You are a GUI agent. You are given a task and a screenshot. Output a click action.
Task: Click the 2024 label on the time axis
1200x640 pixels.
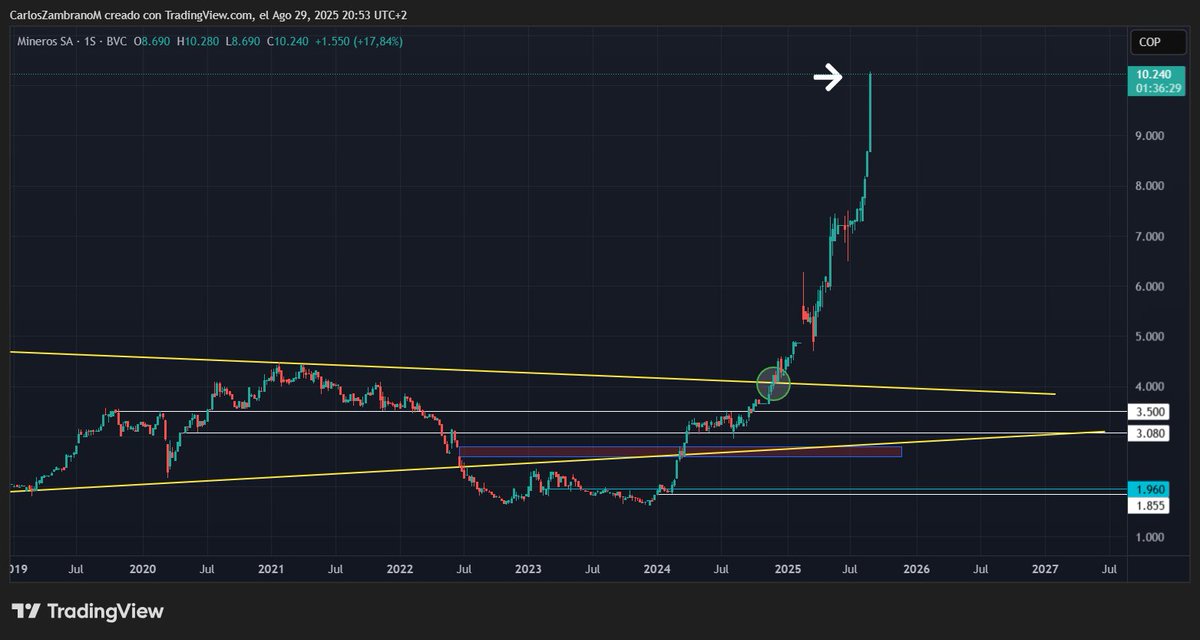point(657,568)
